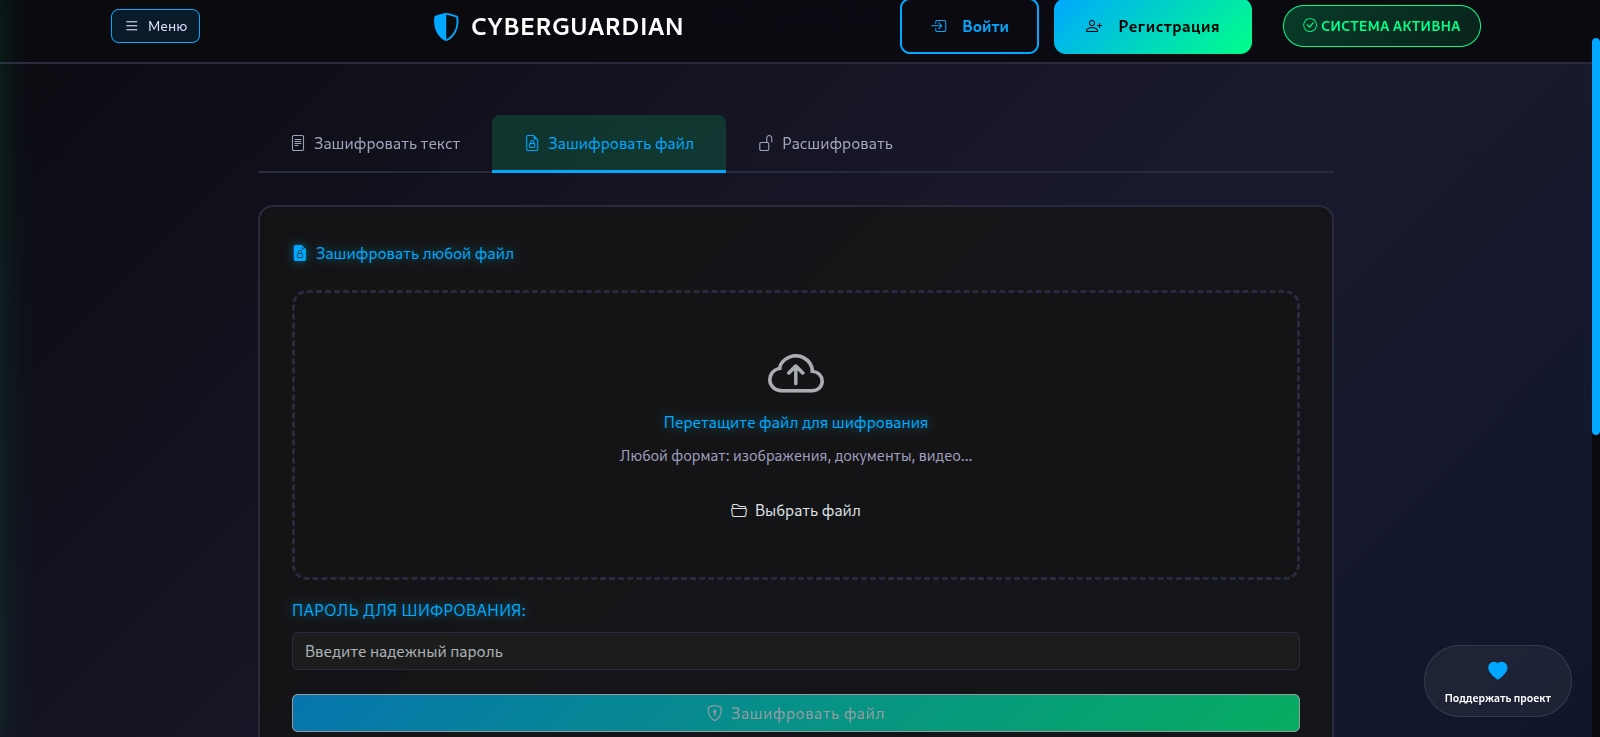The height and width of the screenshot is (737, 1600).
Task: Click the cloud upload icon
Action: 796,374
